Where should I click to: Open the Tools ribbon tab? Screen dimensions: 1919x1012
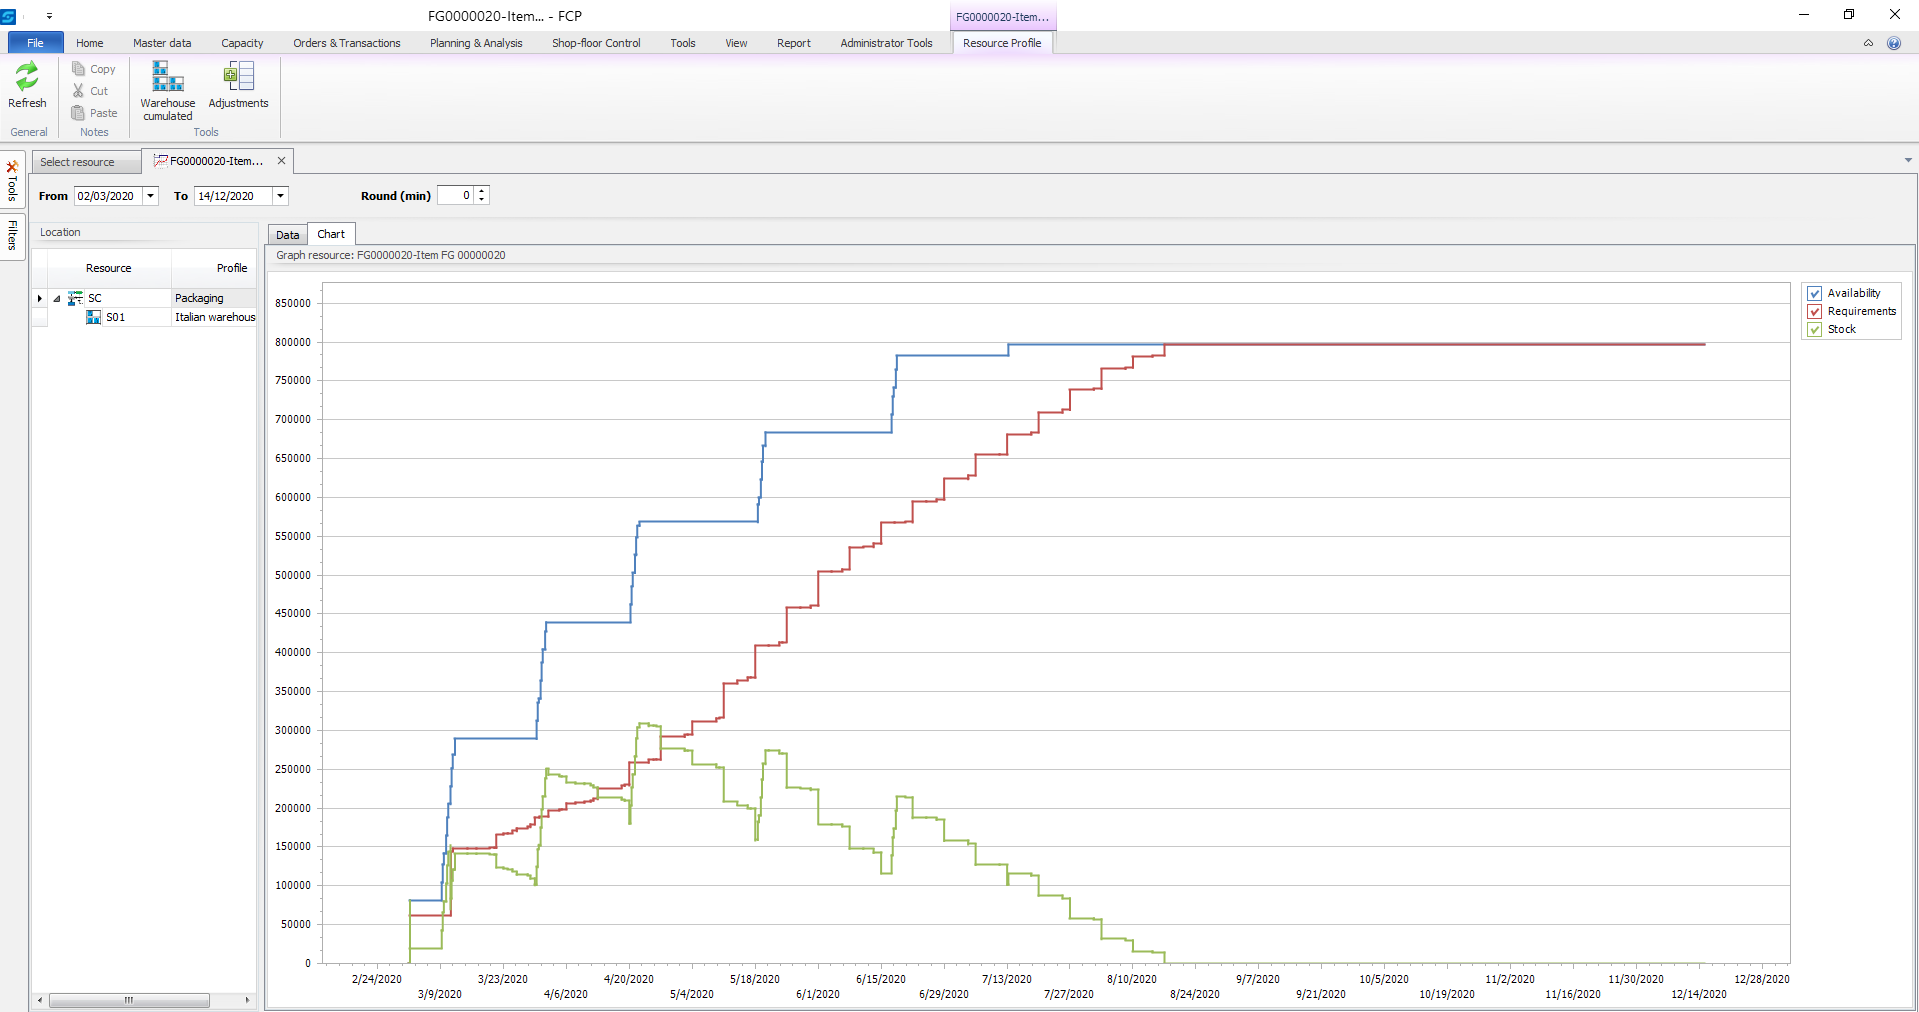(683, 43)
